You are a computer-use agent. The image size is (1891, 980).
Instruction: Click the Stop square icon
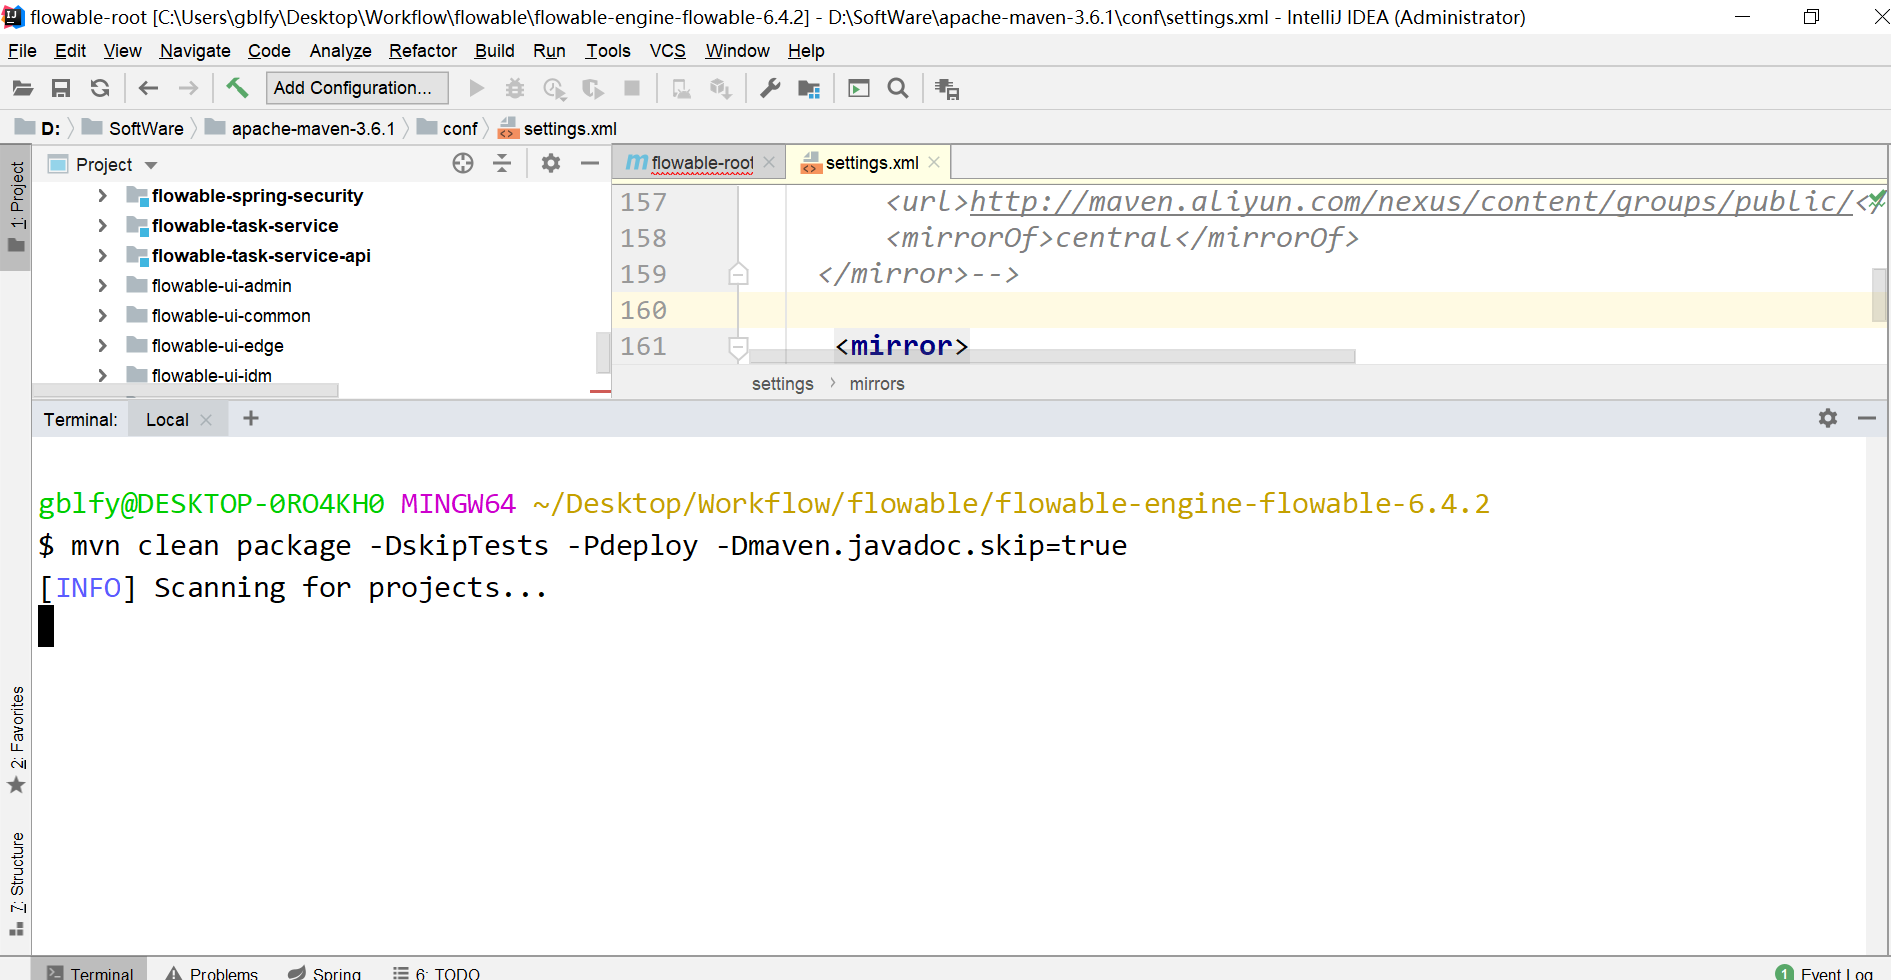click(632, 88)
